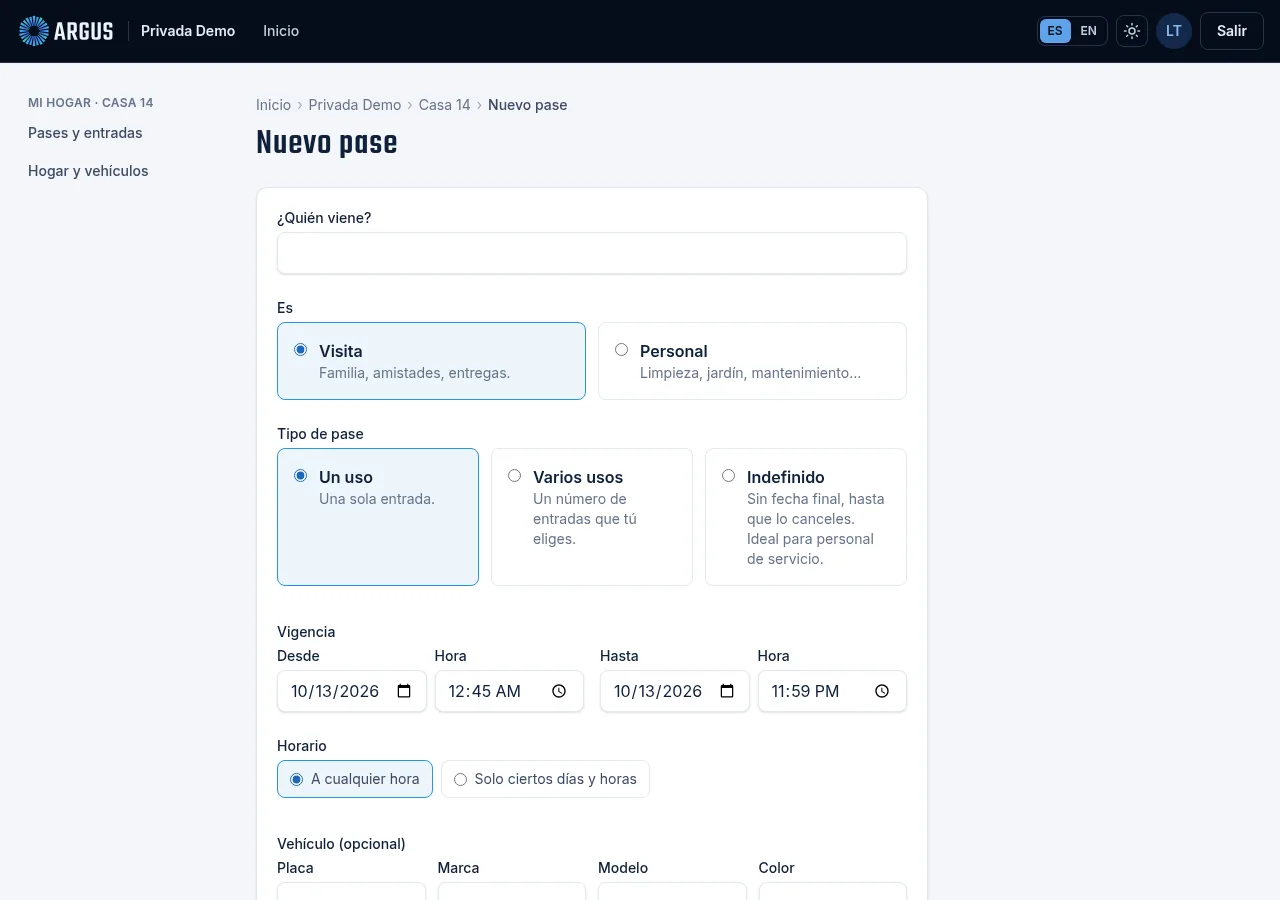Follow the Inicio breadcrumb link

tap(273, 105)
